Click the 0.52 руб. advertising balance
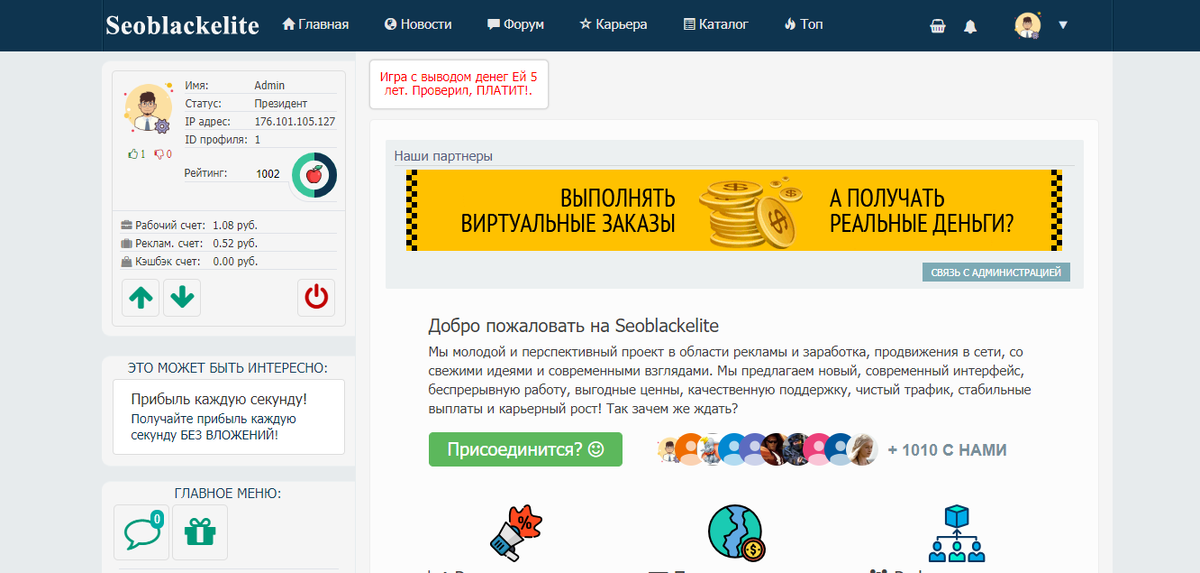Screen dimensions: 1200x573 coord(235,243)
